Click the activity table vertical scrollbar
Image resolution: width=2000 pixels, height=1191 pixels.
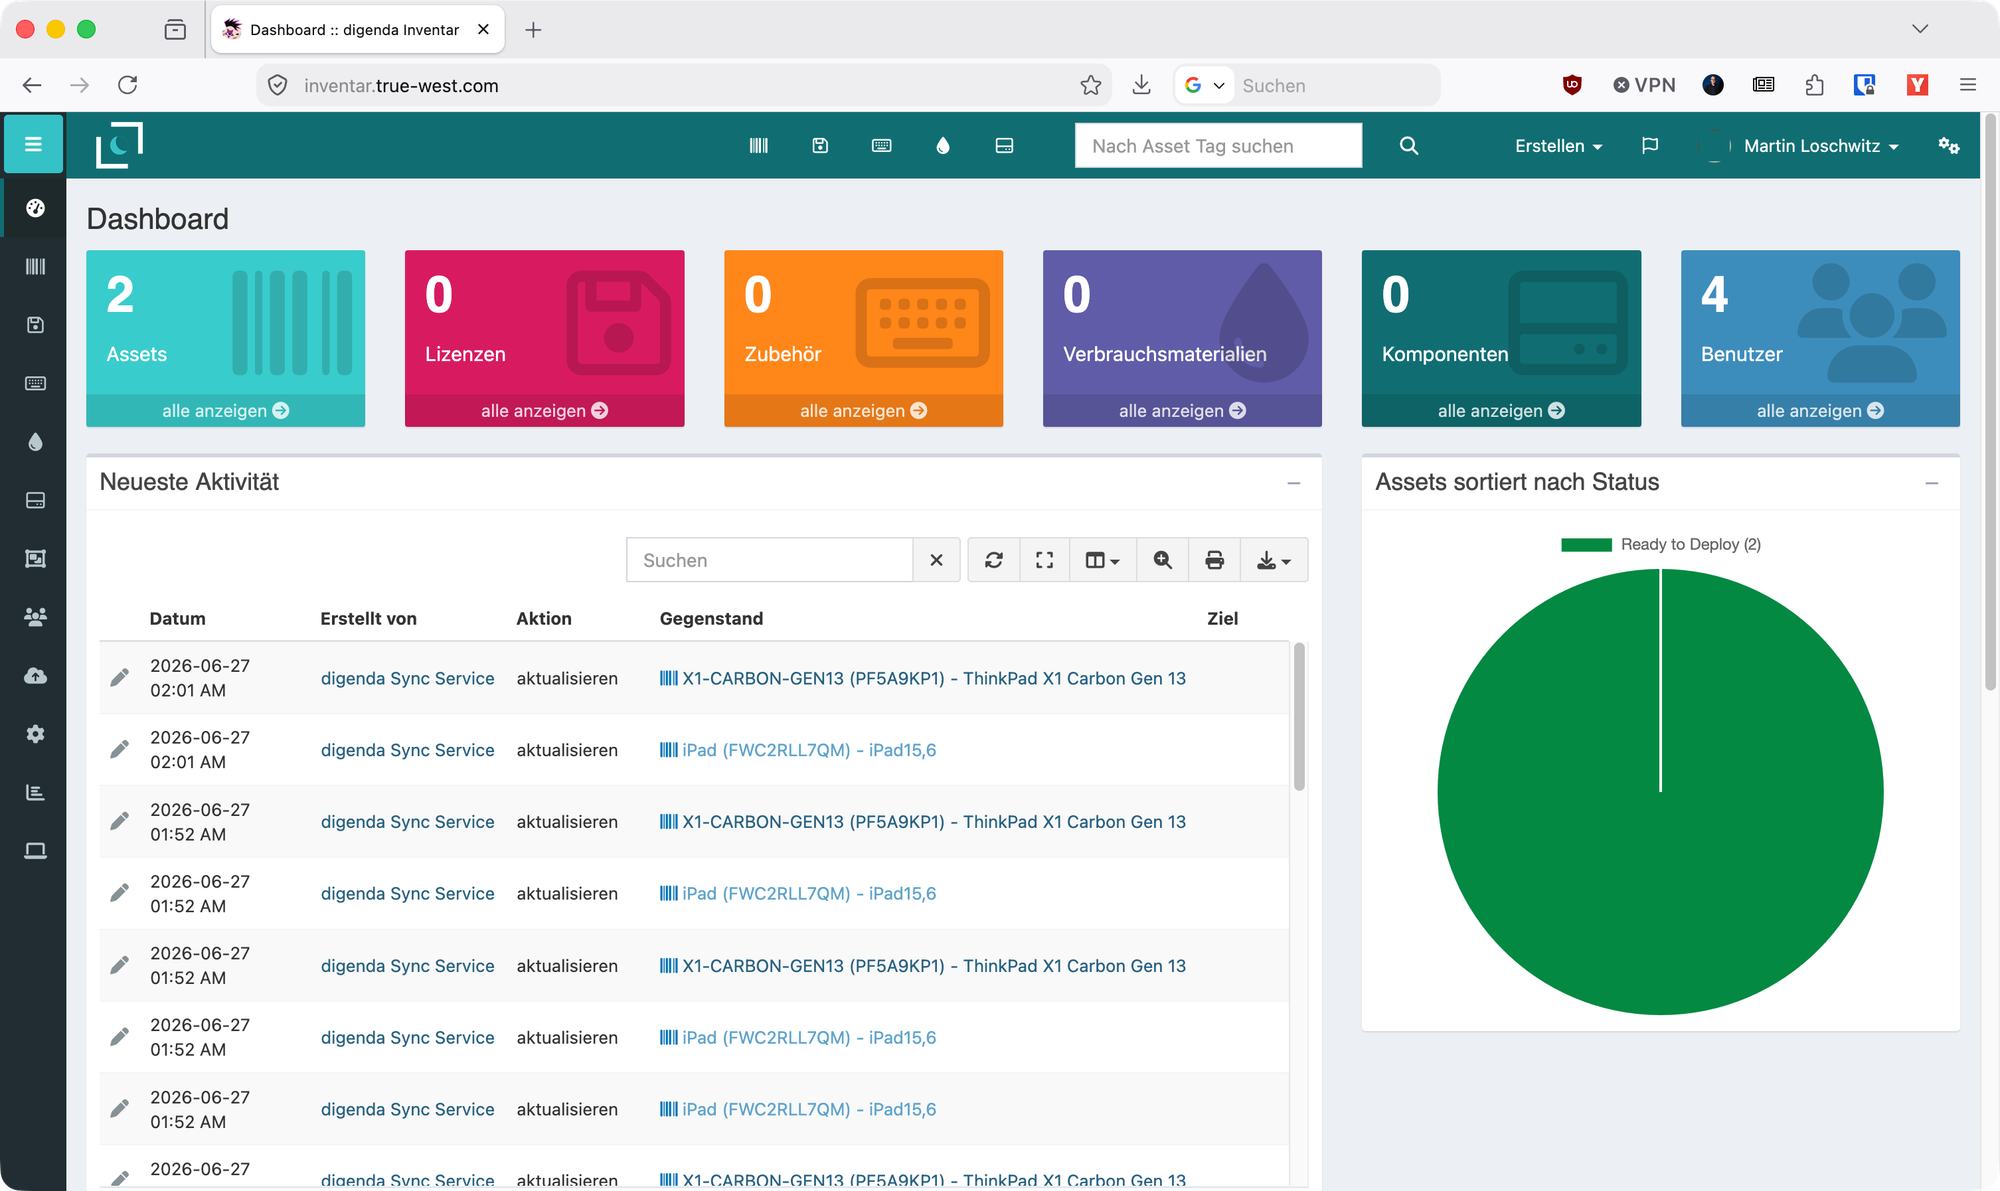click(1299, 717)
